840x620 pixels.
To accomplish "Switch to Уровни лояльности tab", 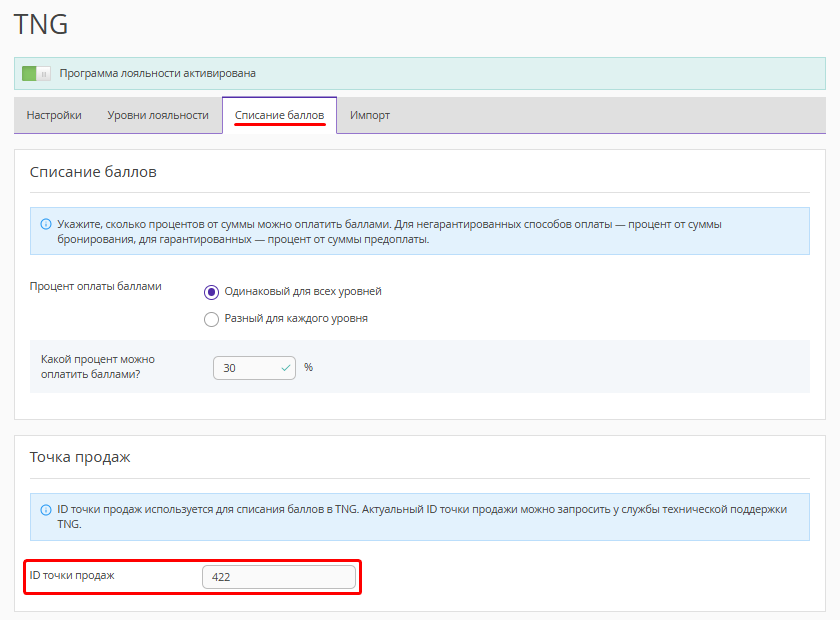I will click(158, 115).
